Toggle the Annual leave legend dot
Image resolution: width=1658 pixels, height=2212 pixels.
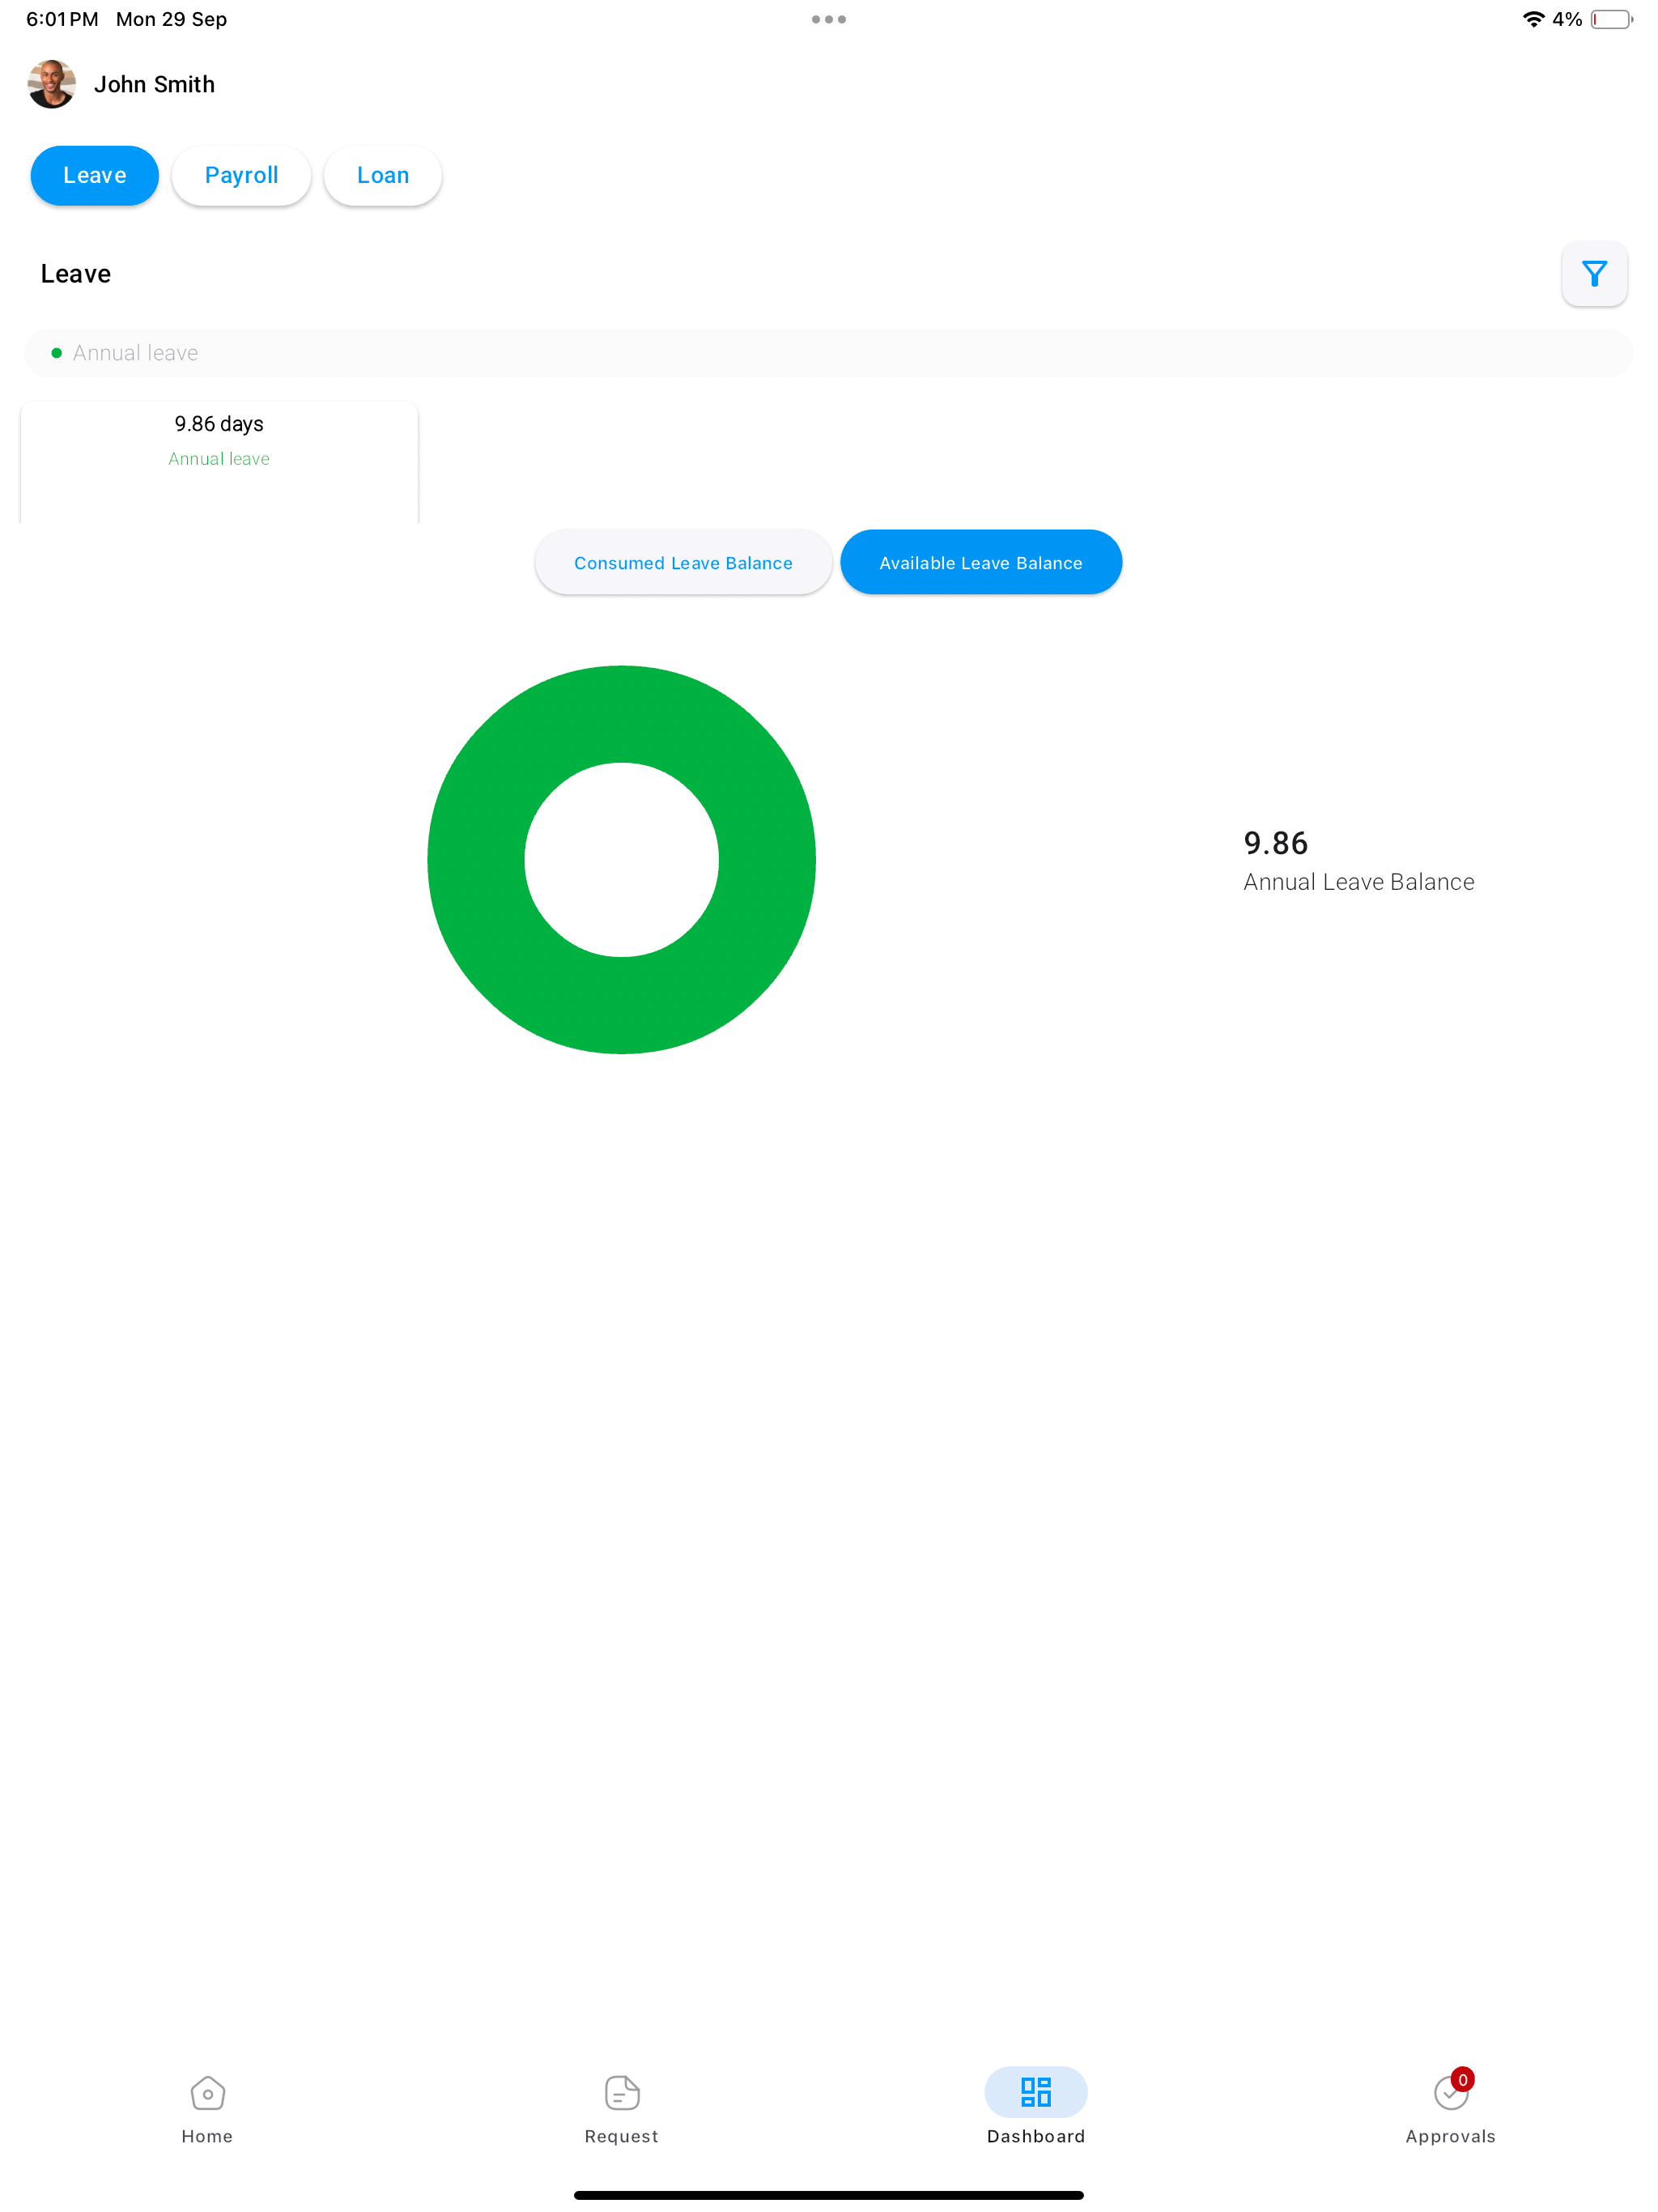(x=56, y=353)
